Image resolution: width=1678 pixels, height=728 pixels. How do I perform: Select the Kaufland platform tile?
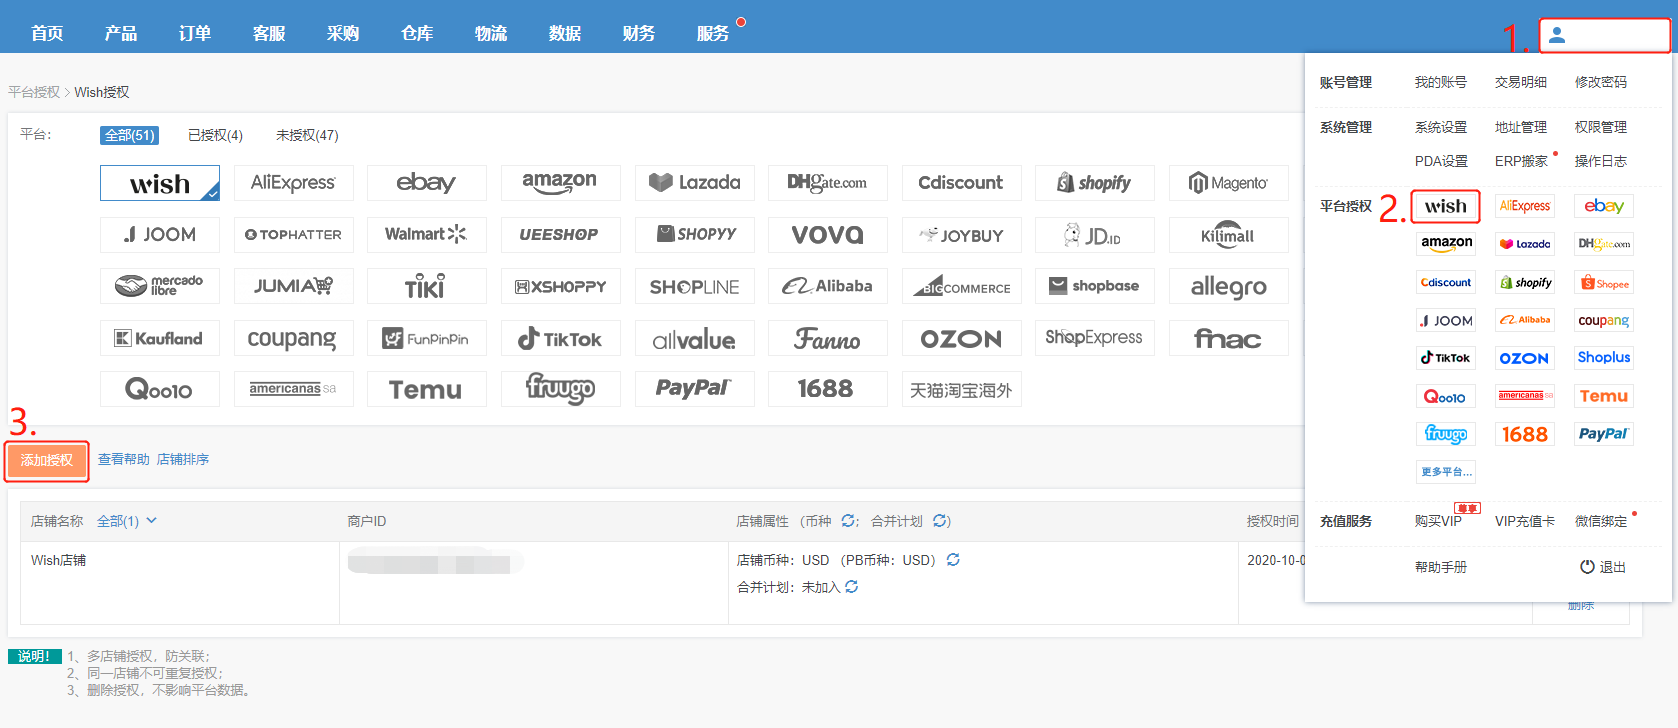[160, 338]
